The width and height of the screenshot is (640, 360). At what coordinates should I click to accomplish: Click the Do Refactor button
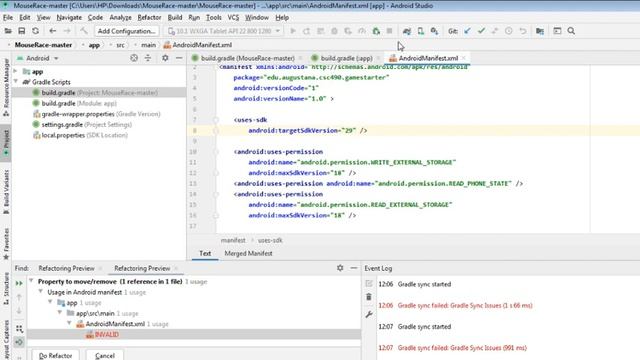tap(56, 356)
